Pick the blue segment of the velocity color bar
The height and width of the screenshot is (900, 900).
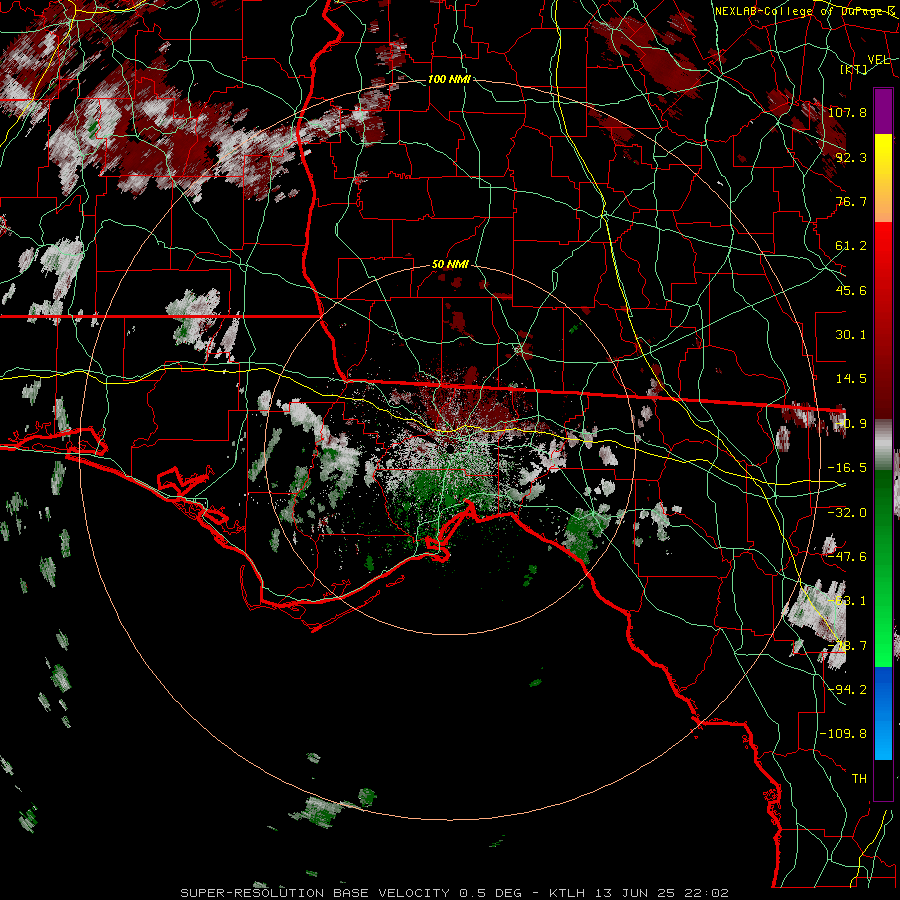(883, 713)
